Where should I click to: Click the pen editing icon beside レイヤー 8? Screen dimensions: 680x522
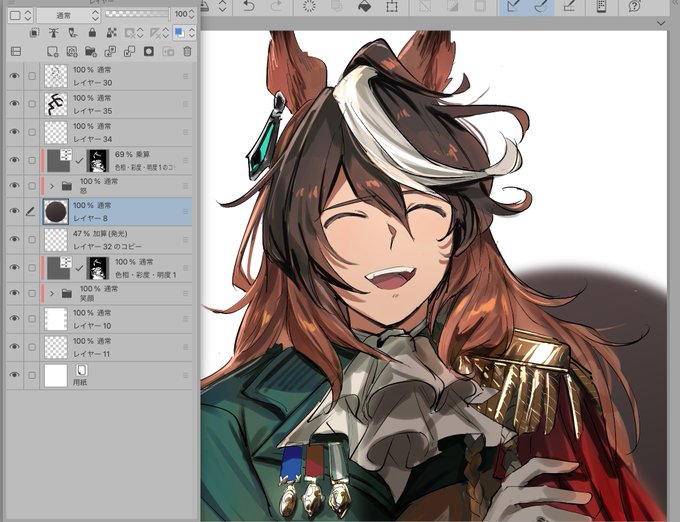pyautogui.click(x=30, y=211)
